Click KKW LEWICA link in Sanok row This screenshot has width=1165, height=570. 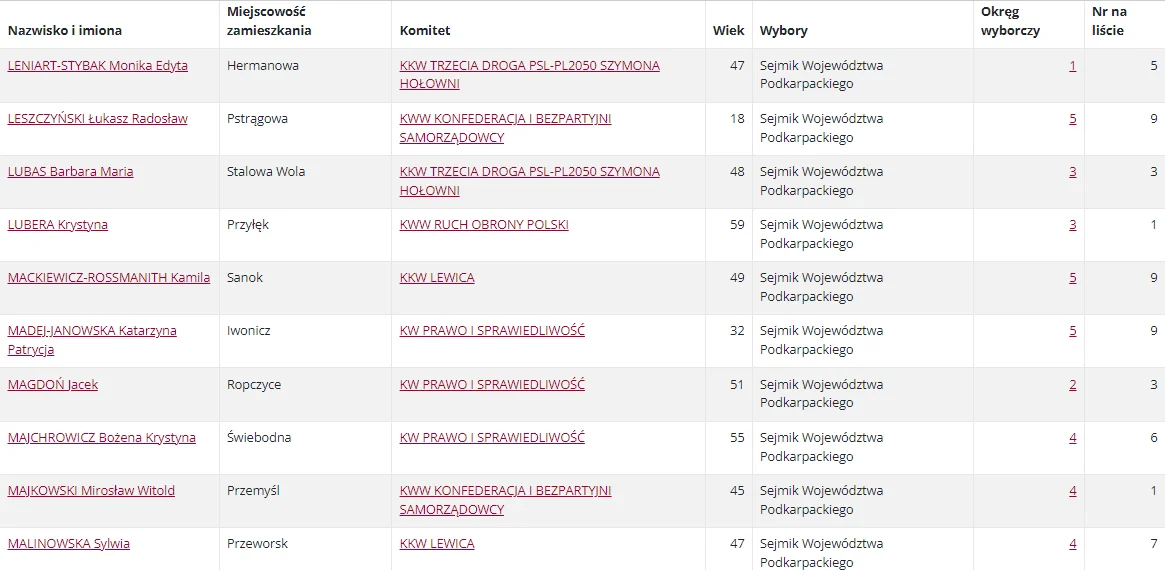pos(437,278)
